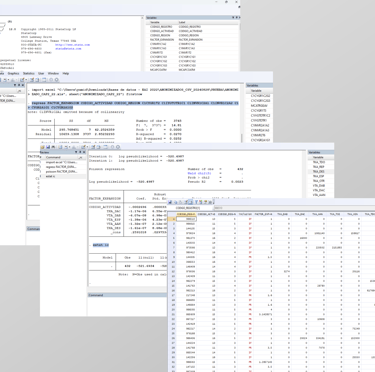Open the Help menu in second Stata window
This screenshot has height=372, width=375.
[66, 73]
